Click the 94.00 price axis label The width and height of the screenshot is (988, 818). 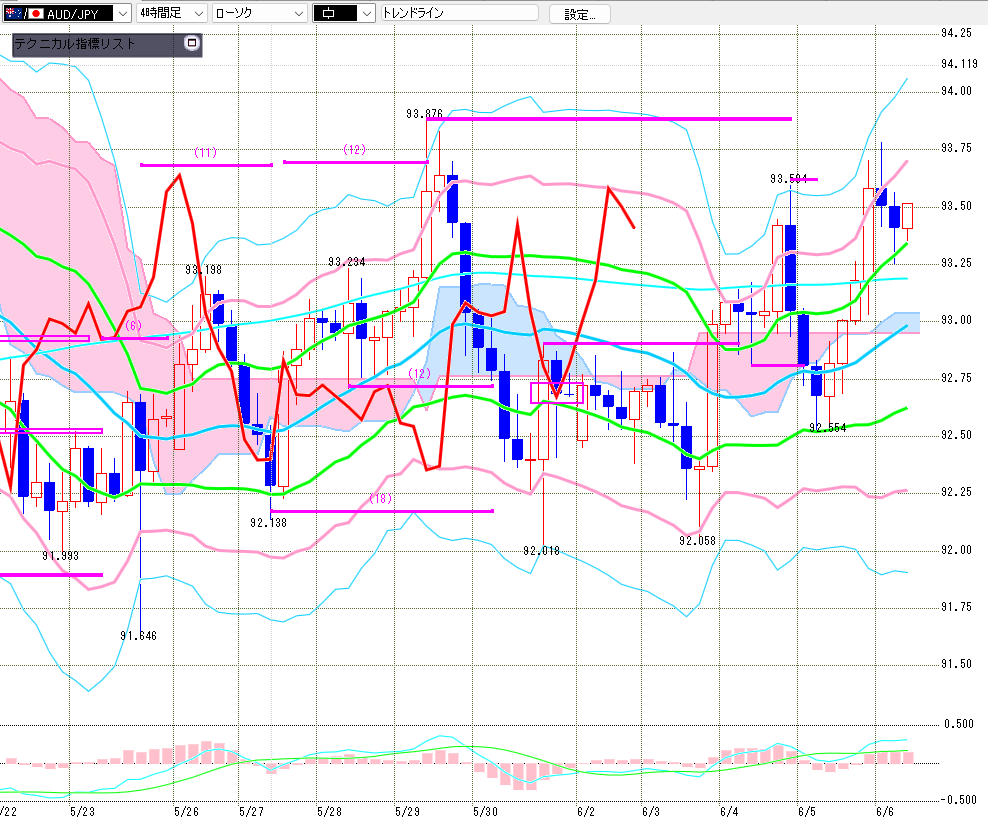point(956,91)
